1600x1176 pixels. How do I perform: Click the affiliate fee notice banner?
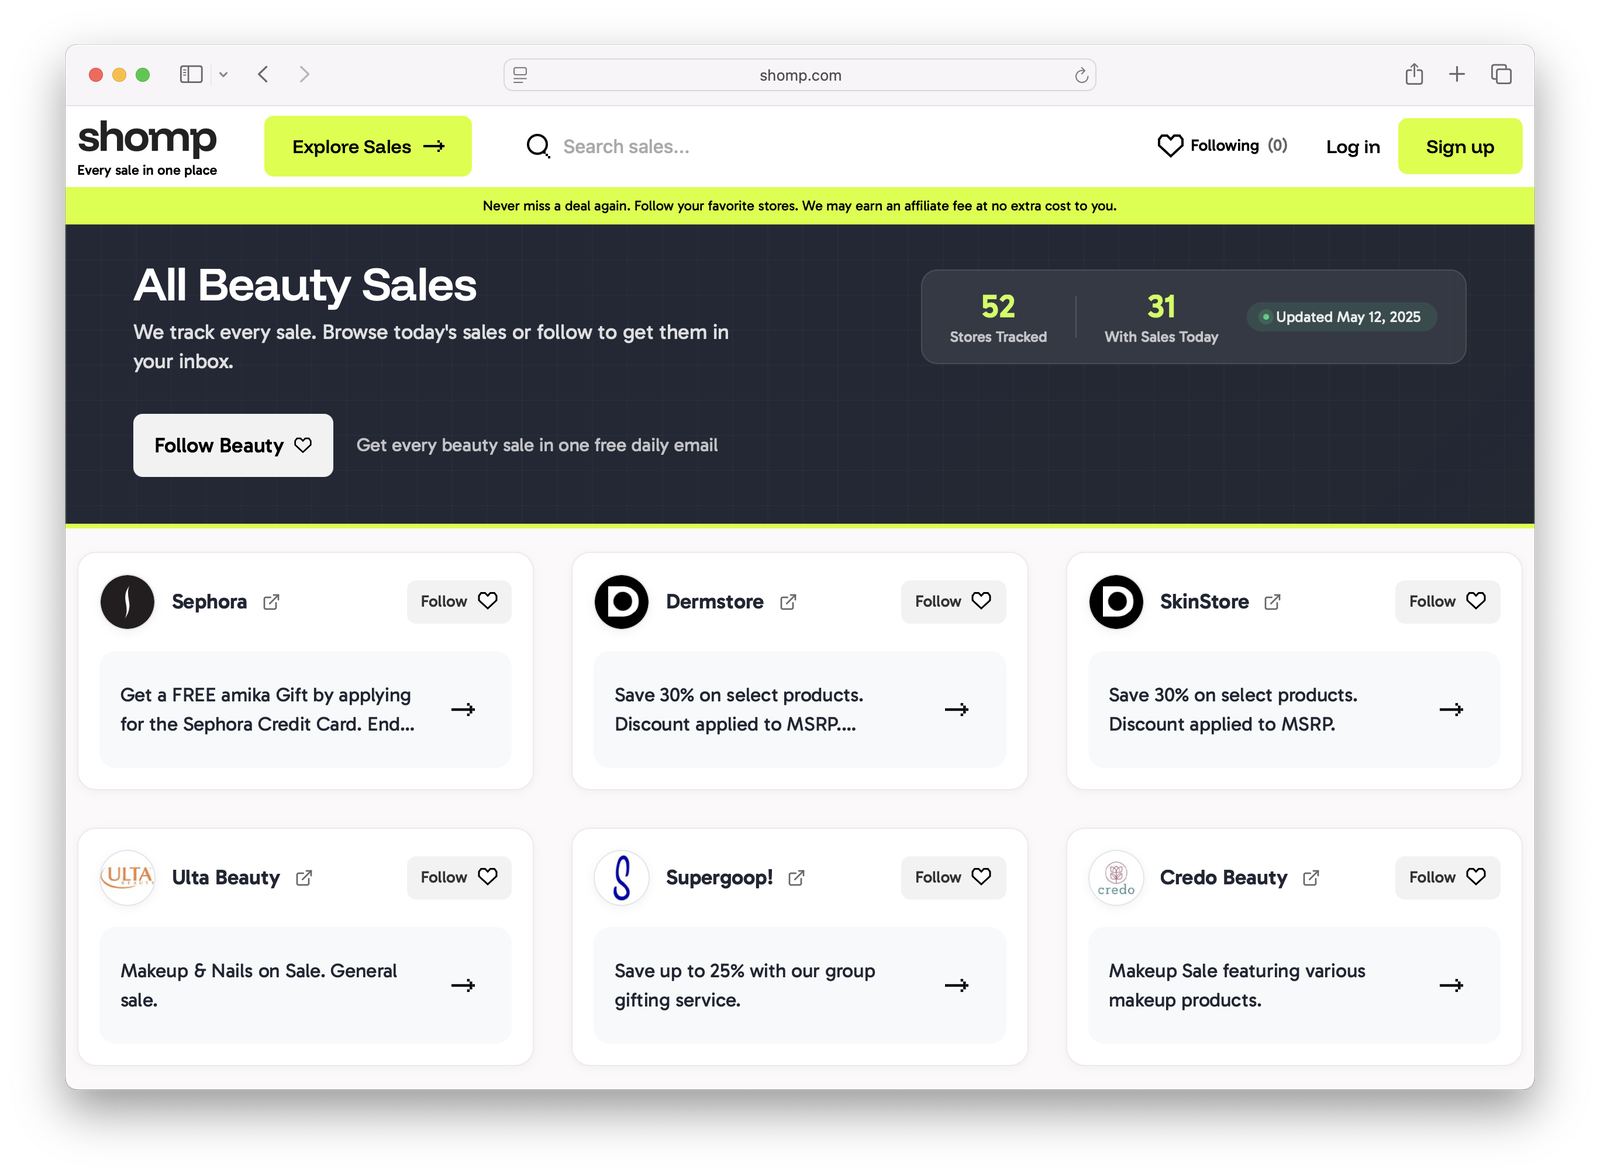point(800,206)
